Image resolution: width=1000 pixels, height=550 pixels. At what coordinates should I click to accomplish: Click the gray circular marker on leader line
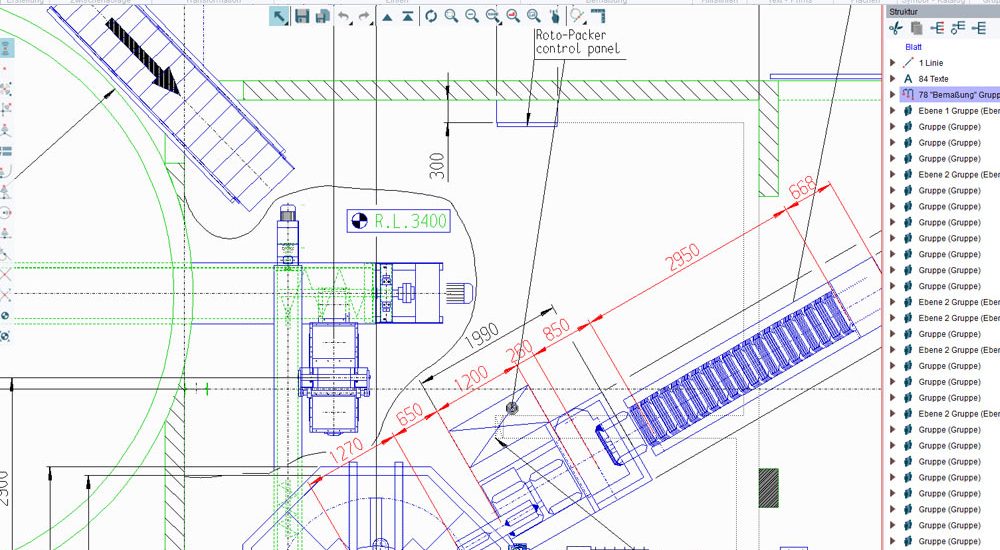[511, 408]
